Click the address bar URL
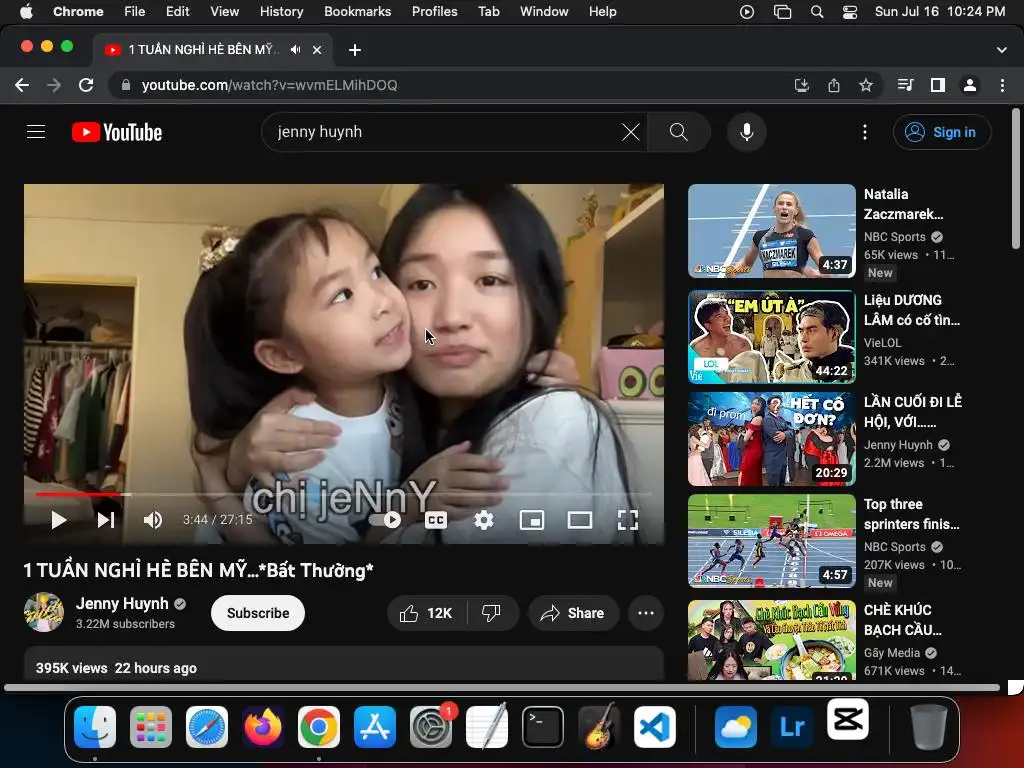This screenshot has width=1024, height=768. (x=269, y=85)
